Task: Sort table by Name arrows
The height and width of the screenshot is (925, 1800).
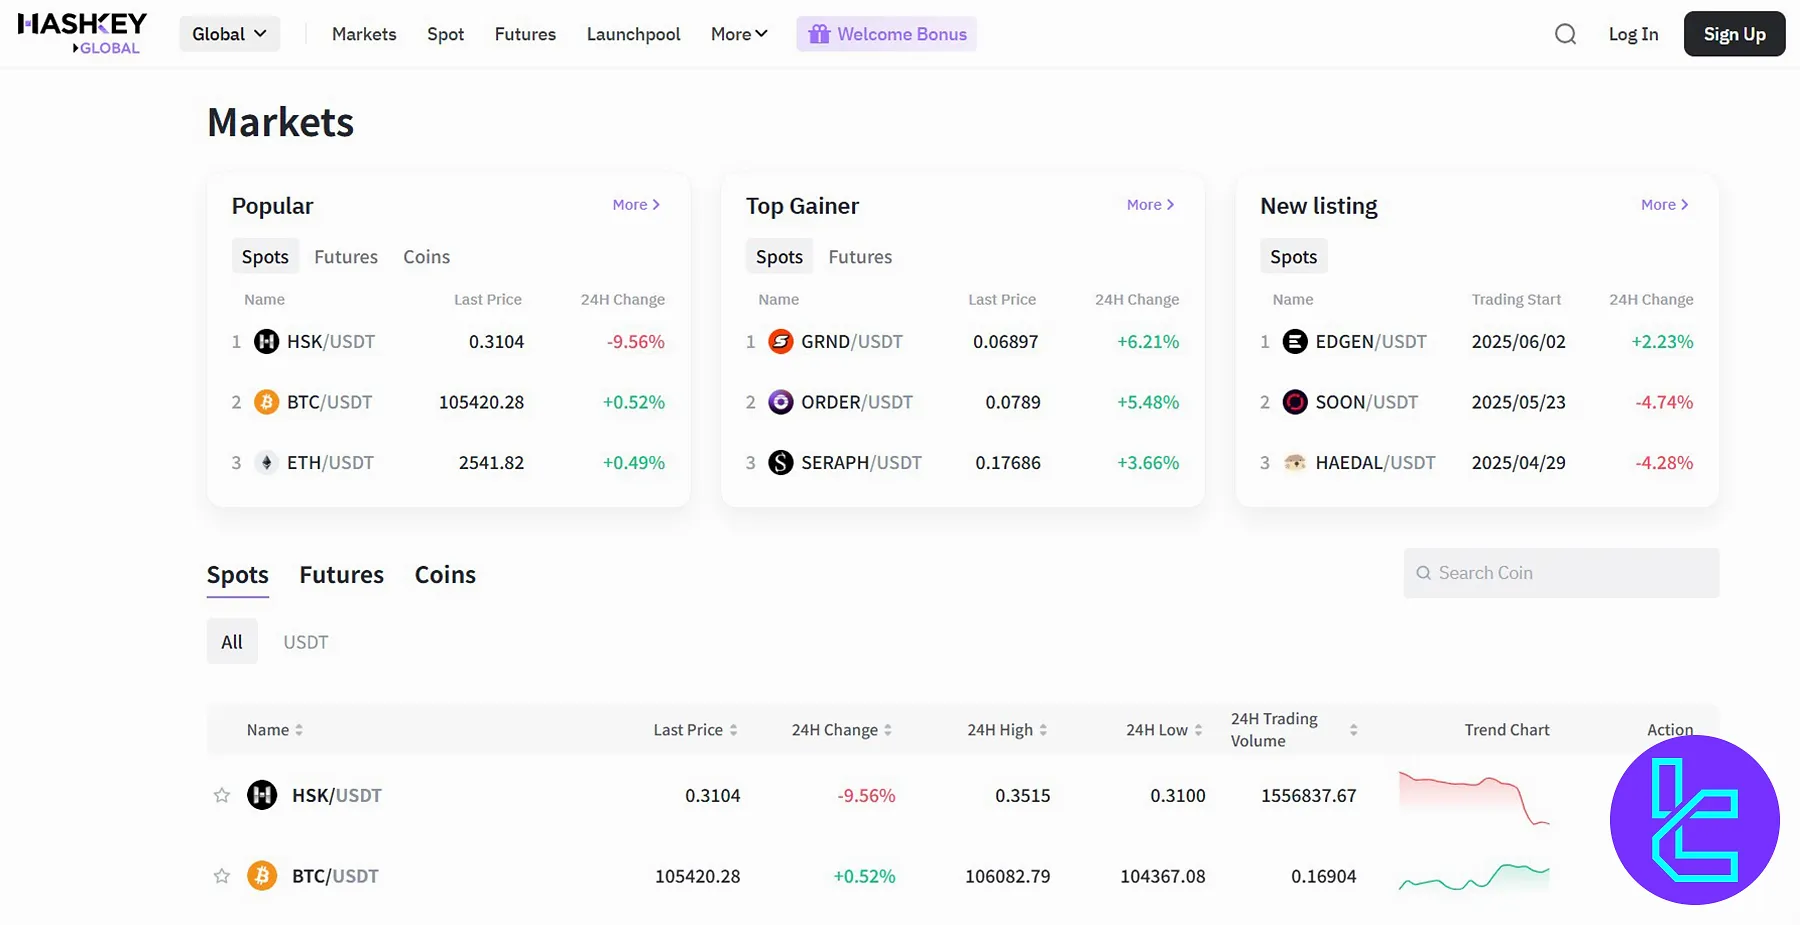Action: click(299, 730)
